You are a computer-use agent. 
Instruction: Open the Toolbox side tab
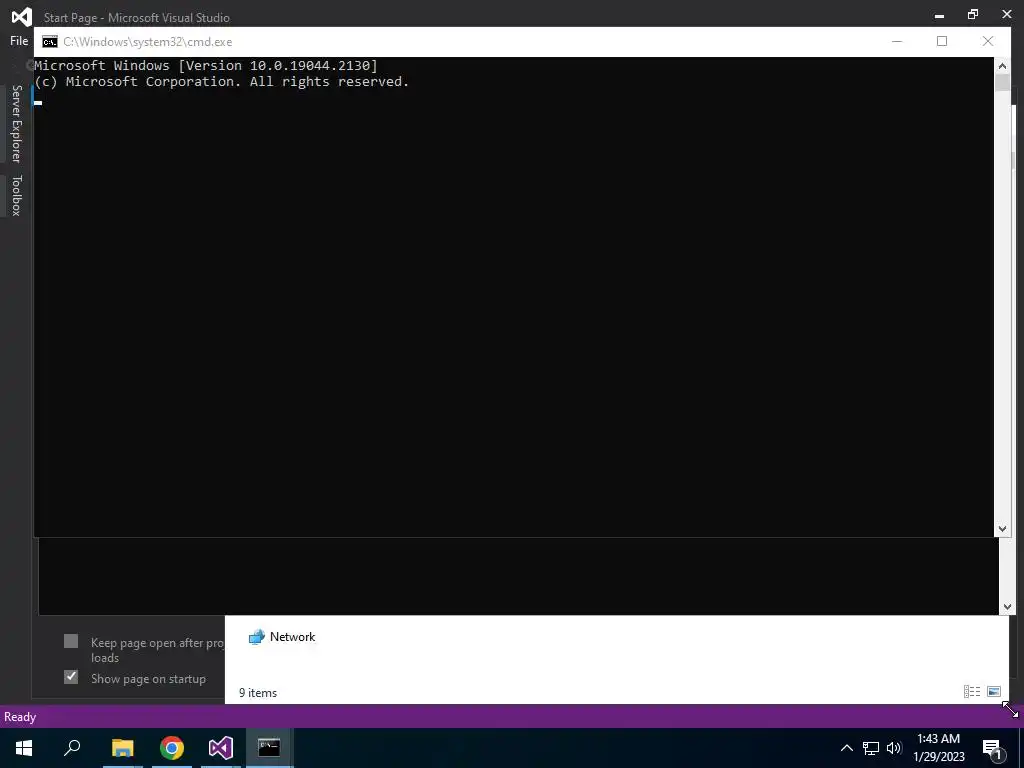pos(16,195)
